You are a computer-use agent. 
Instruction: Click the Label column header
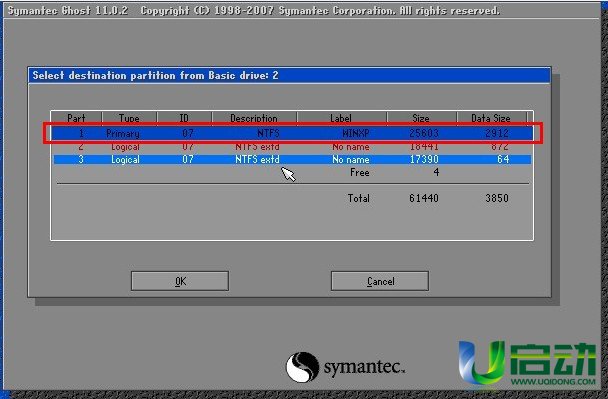(341, 118)
